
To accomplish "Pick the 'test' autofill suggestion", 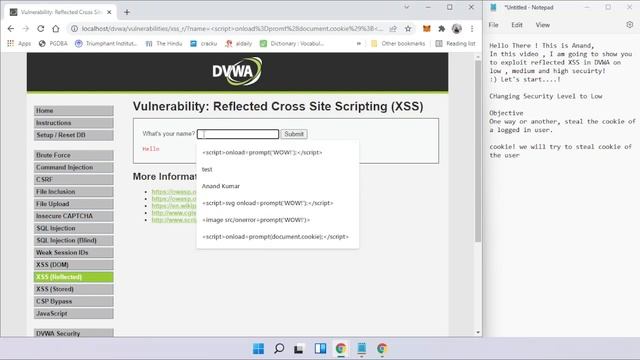I will tap(278, 169).
